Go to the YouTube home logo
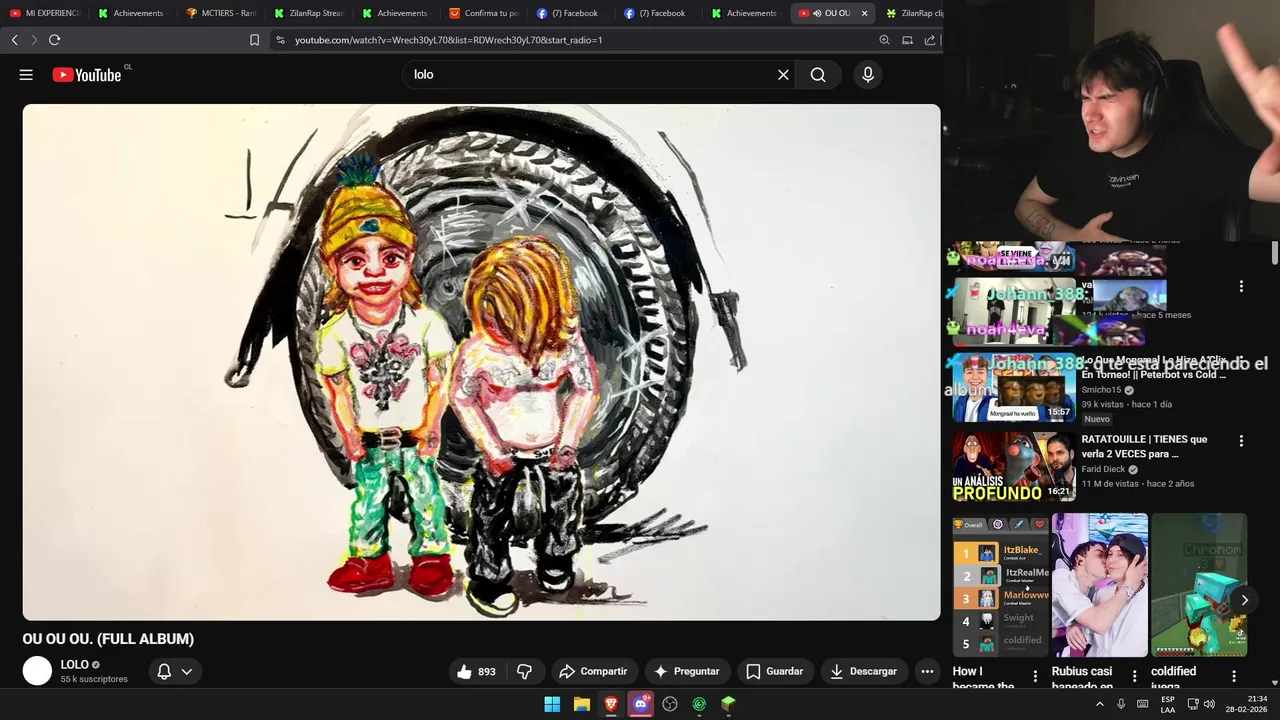Screen dimensions: 1280x720 pyautogui.click(x=87, y=75)
